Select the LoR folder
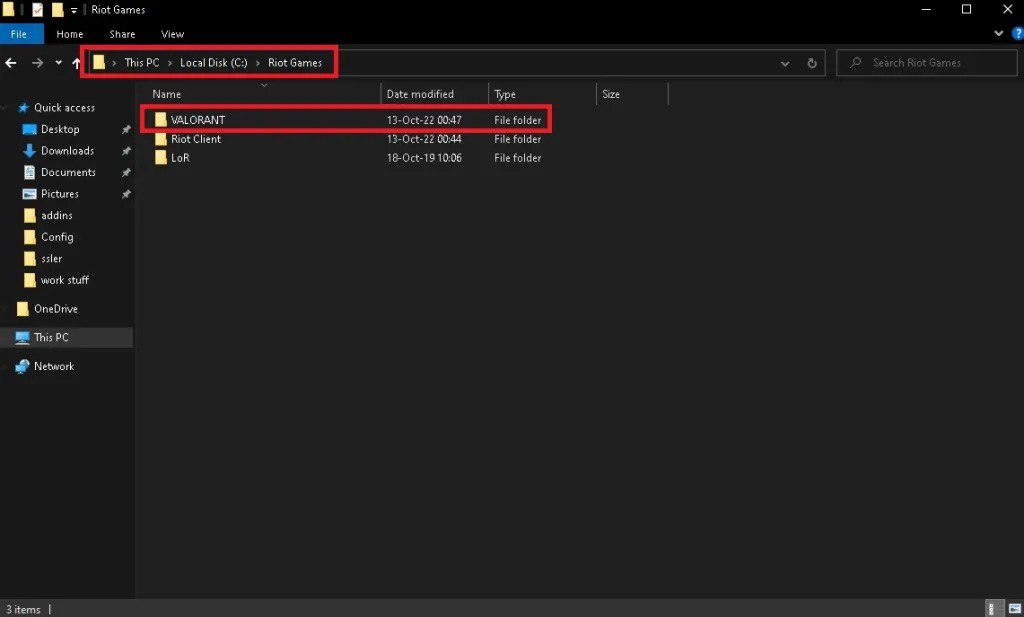Viewport: 1024px width, 617px height. (180, 158)
